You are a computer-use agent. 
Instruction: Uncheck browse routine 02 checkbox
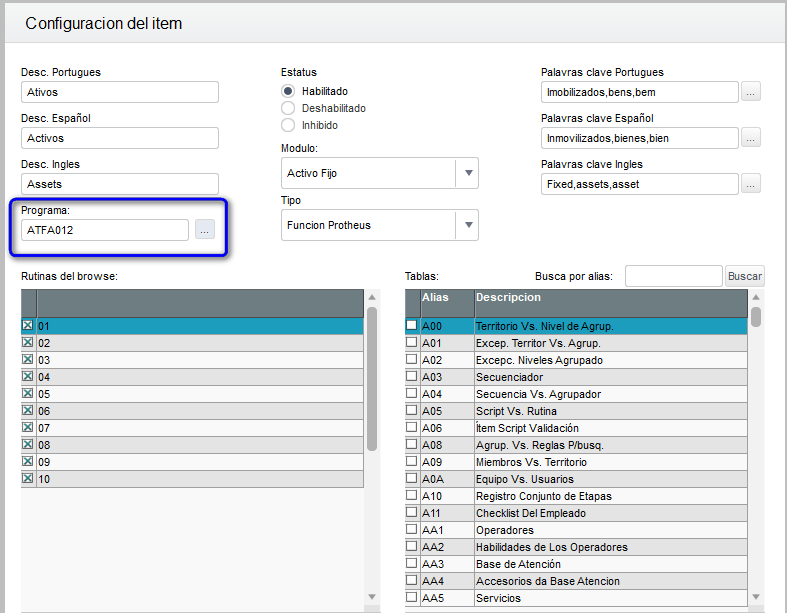pos(28,342)
